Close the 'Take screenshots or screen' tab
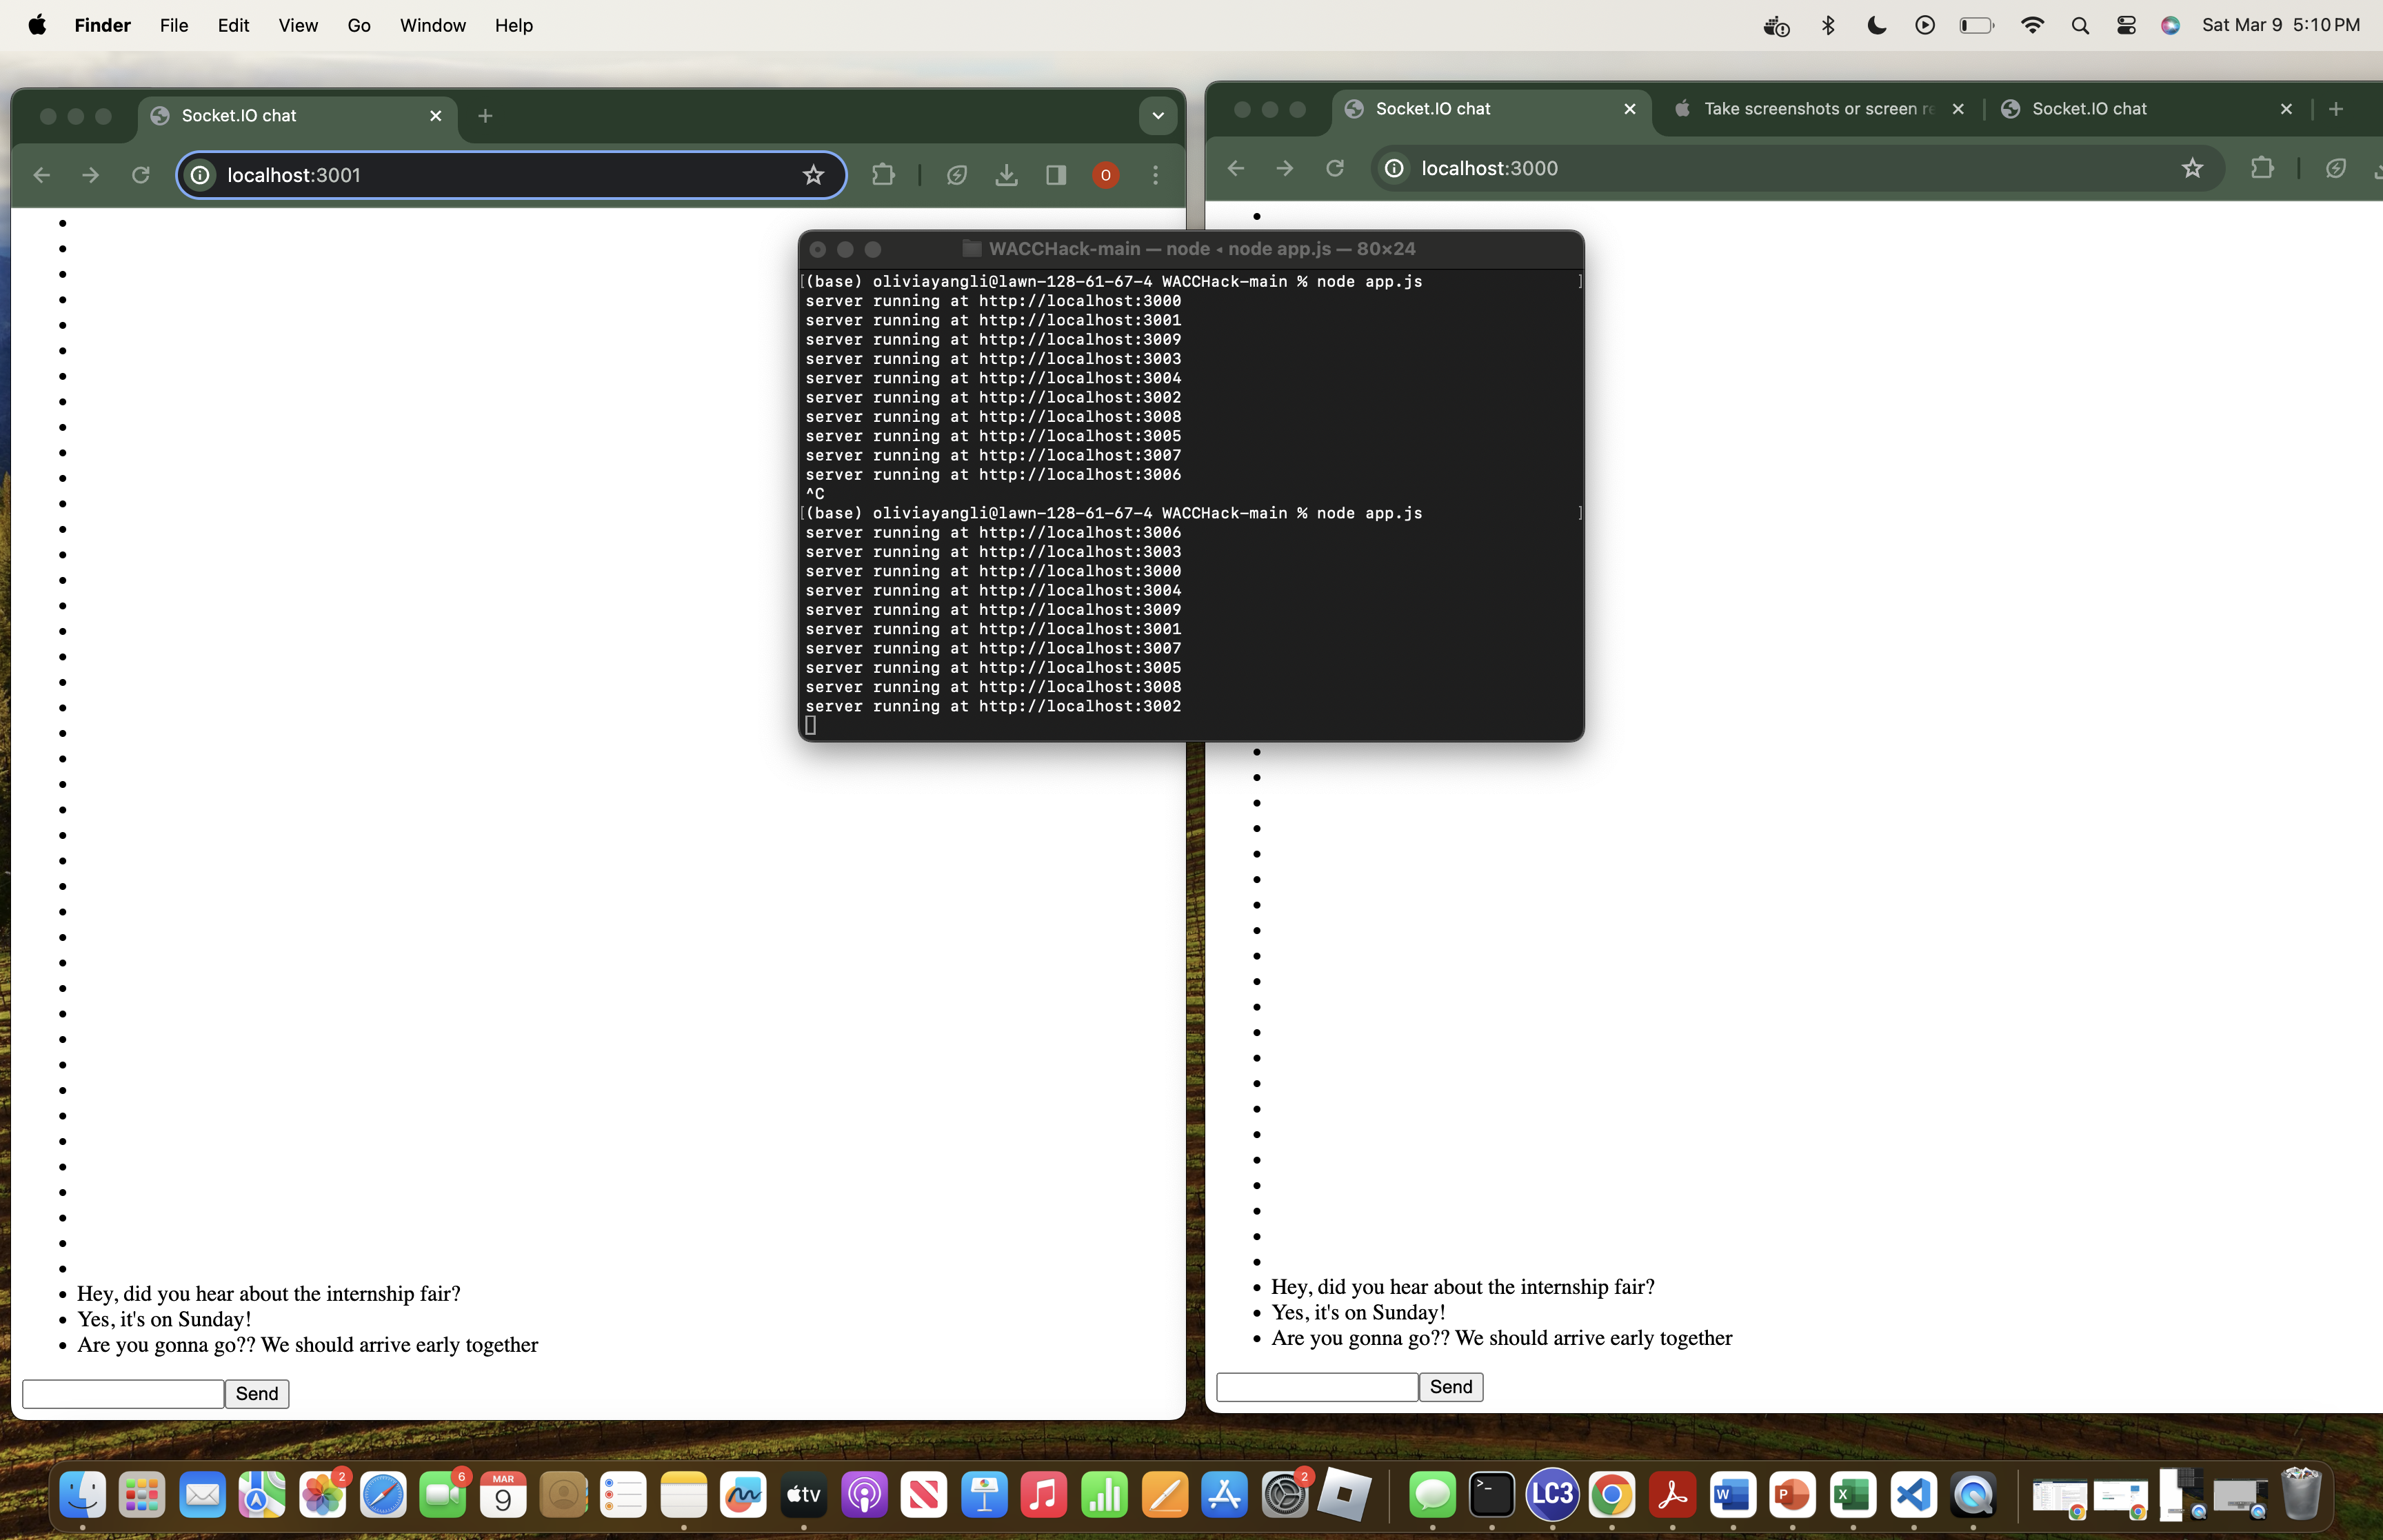 (x=1958, y=109)
